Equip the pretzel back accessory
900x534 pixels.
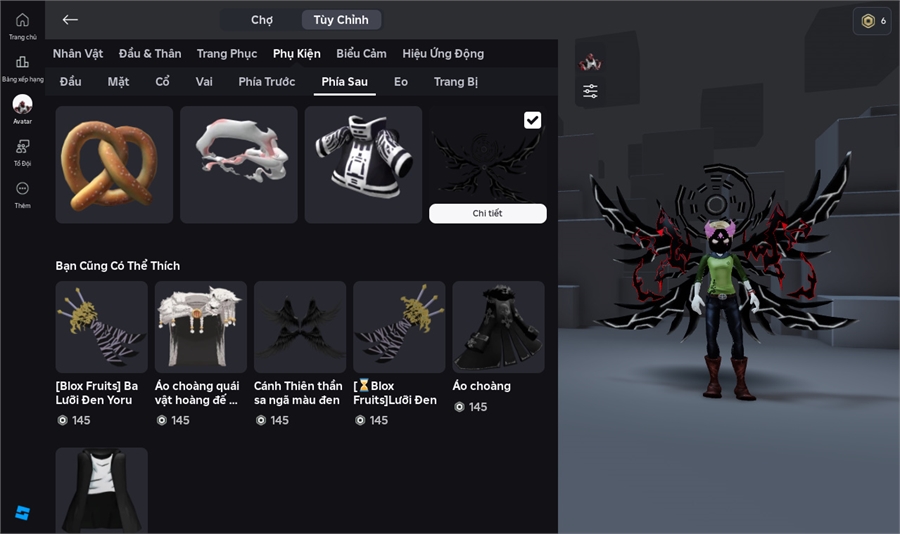114,165
